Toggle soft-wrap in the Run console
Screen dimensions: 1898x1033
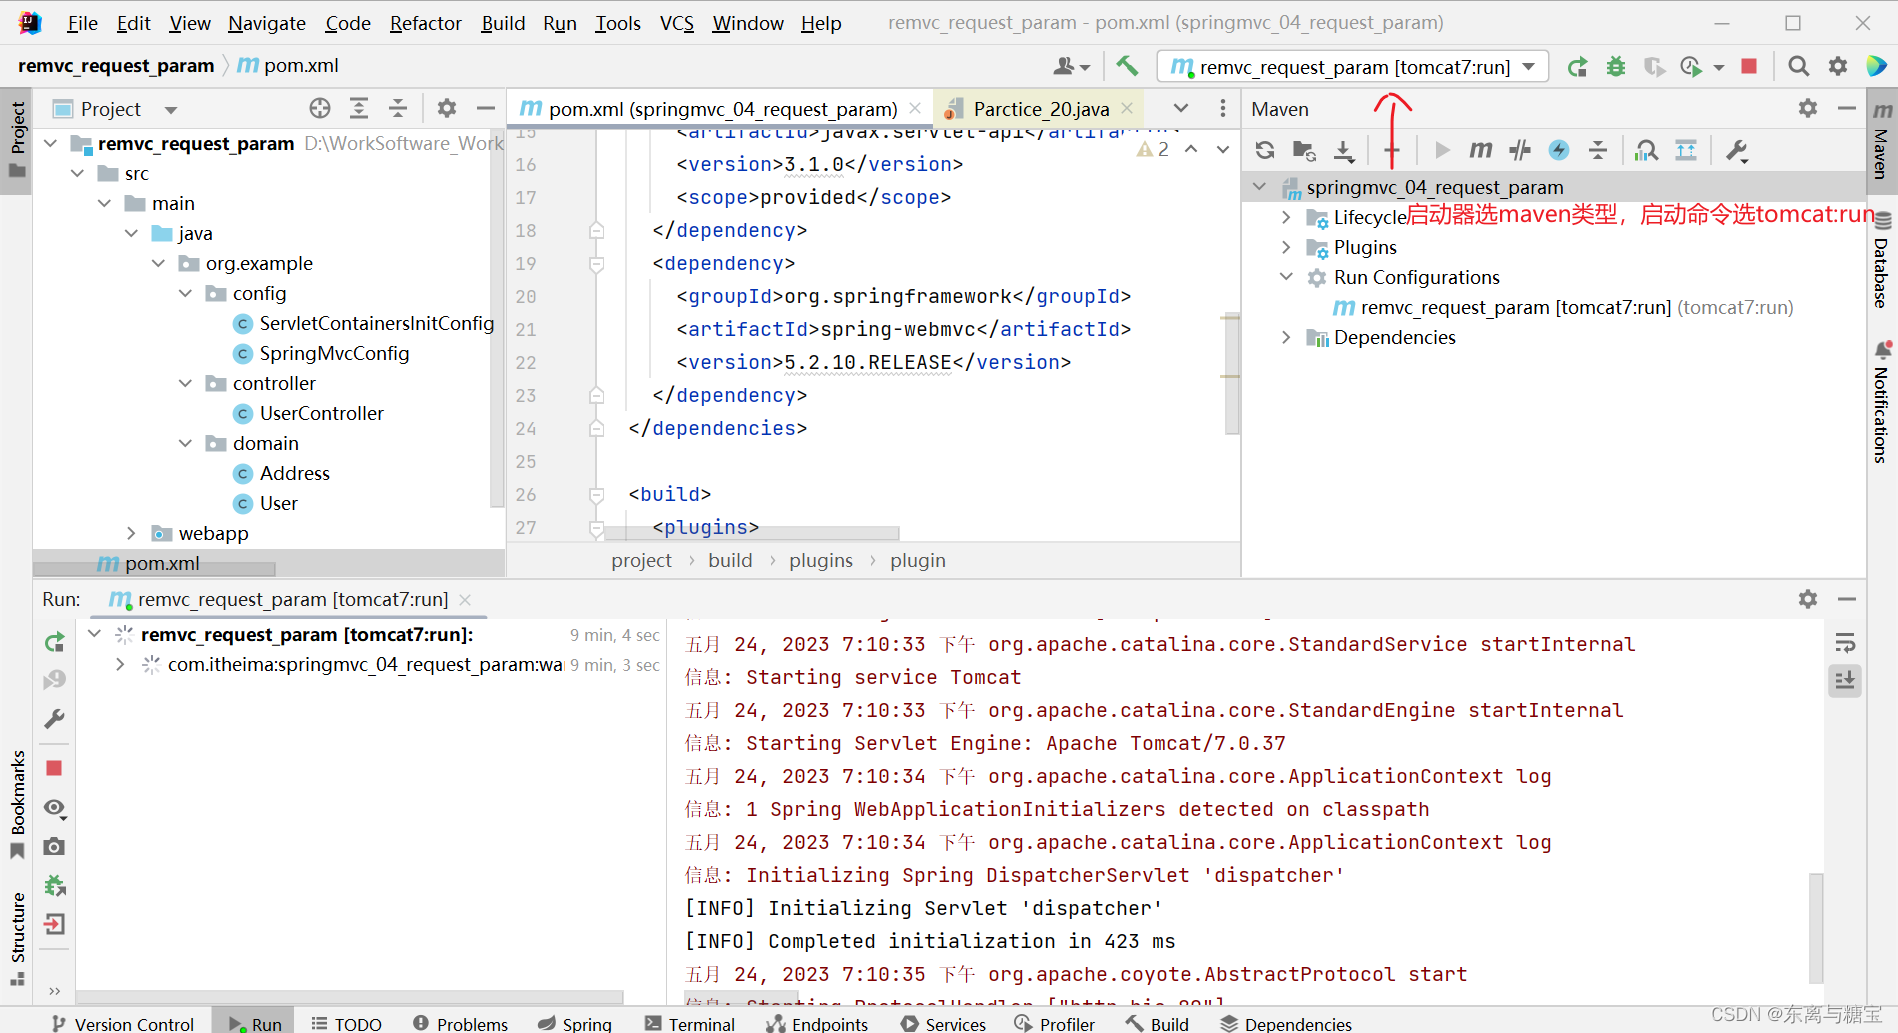coord(1845,642)
